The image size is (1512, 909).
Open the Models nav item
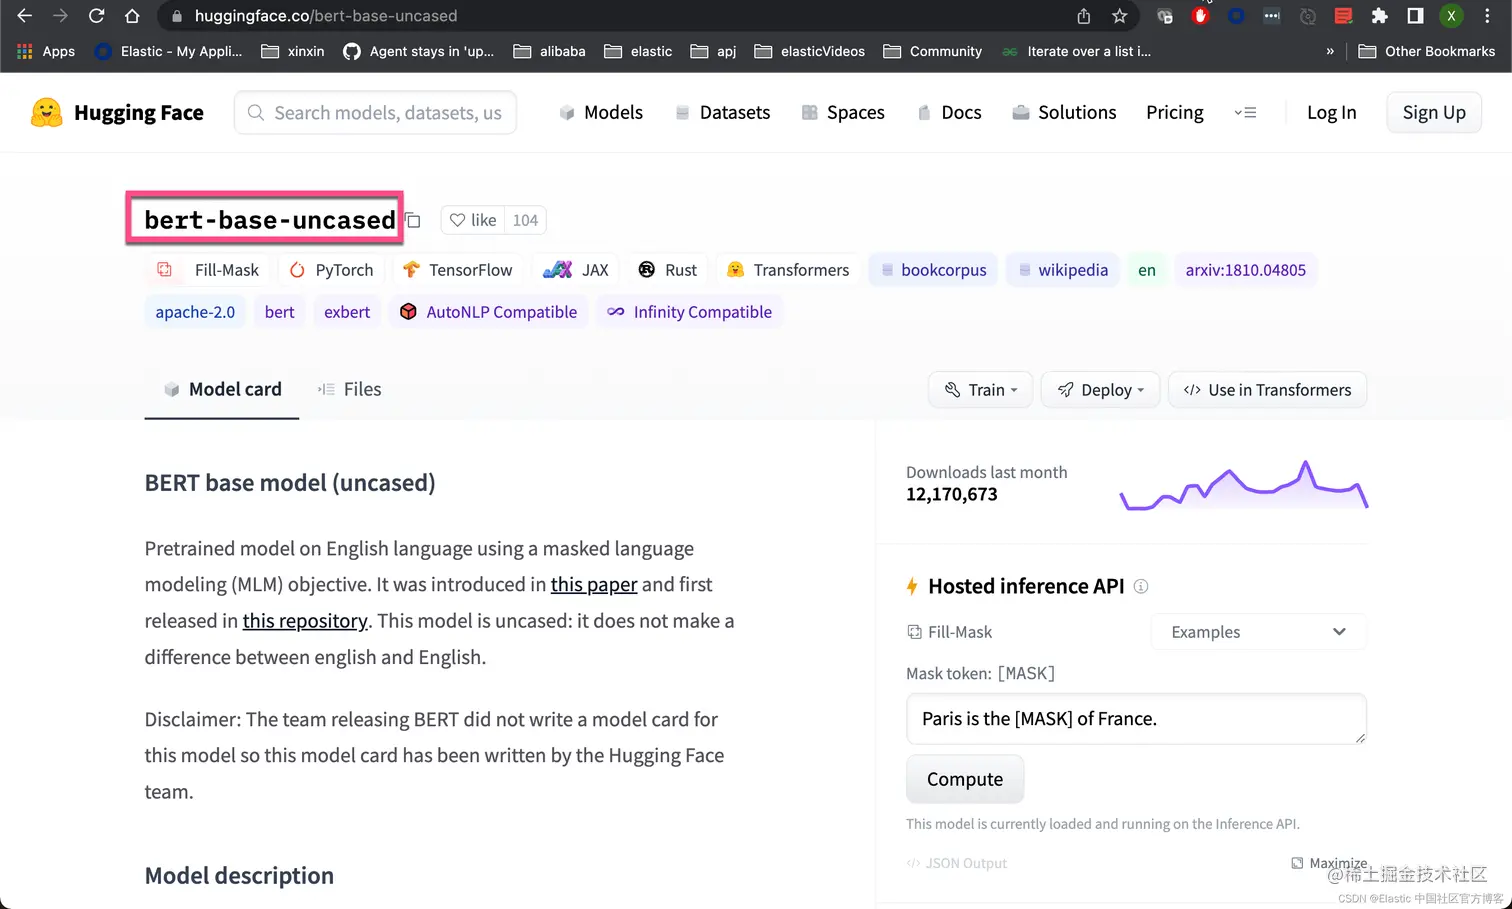point(601,112)
